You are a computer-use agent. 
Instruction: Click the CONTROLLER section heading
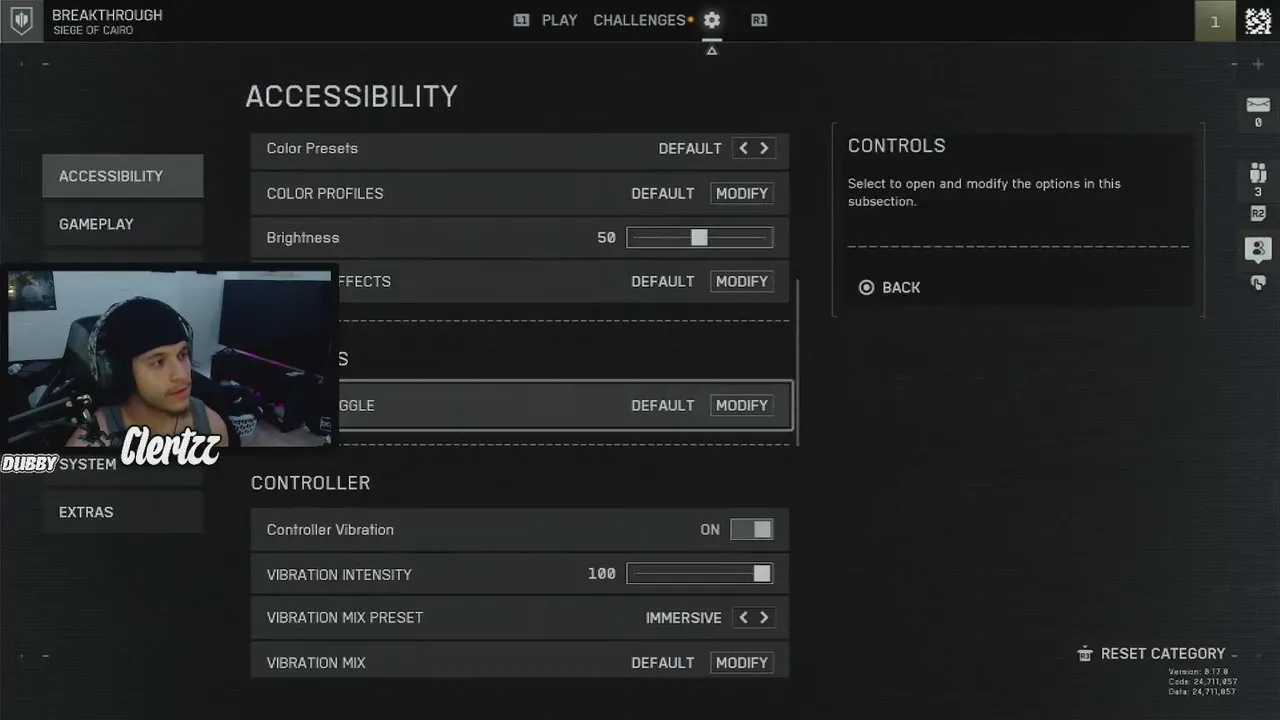[311, 483]
